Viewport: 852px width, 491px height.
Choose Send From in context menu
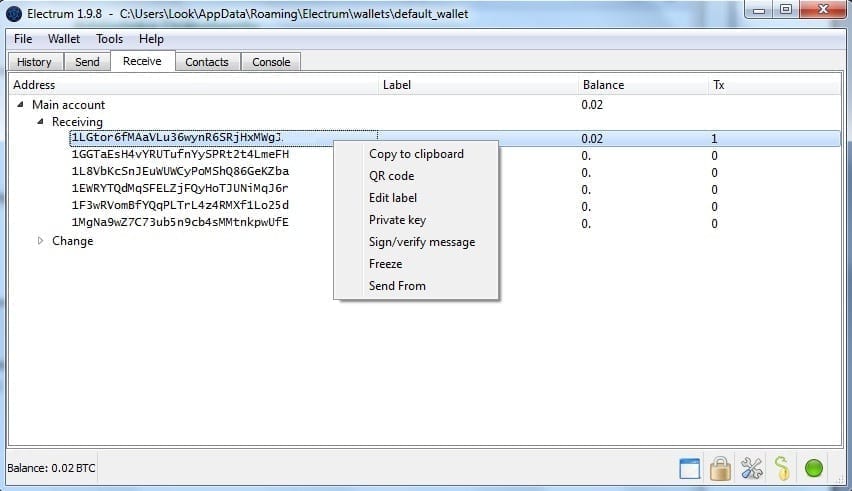pyautogui.click(x=416, y=286)
